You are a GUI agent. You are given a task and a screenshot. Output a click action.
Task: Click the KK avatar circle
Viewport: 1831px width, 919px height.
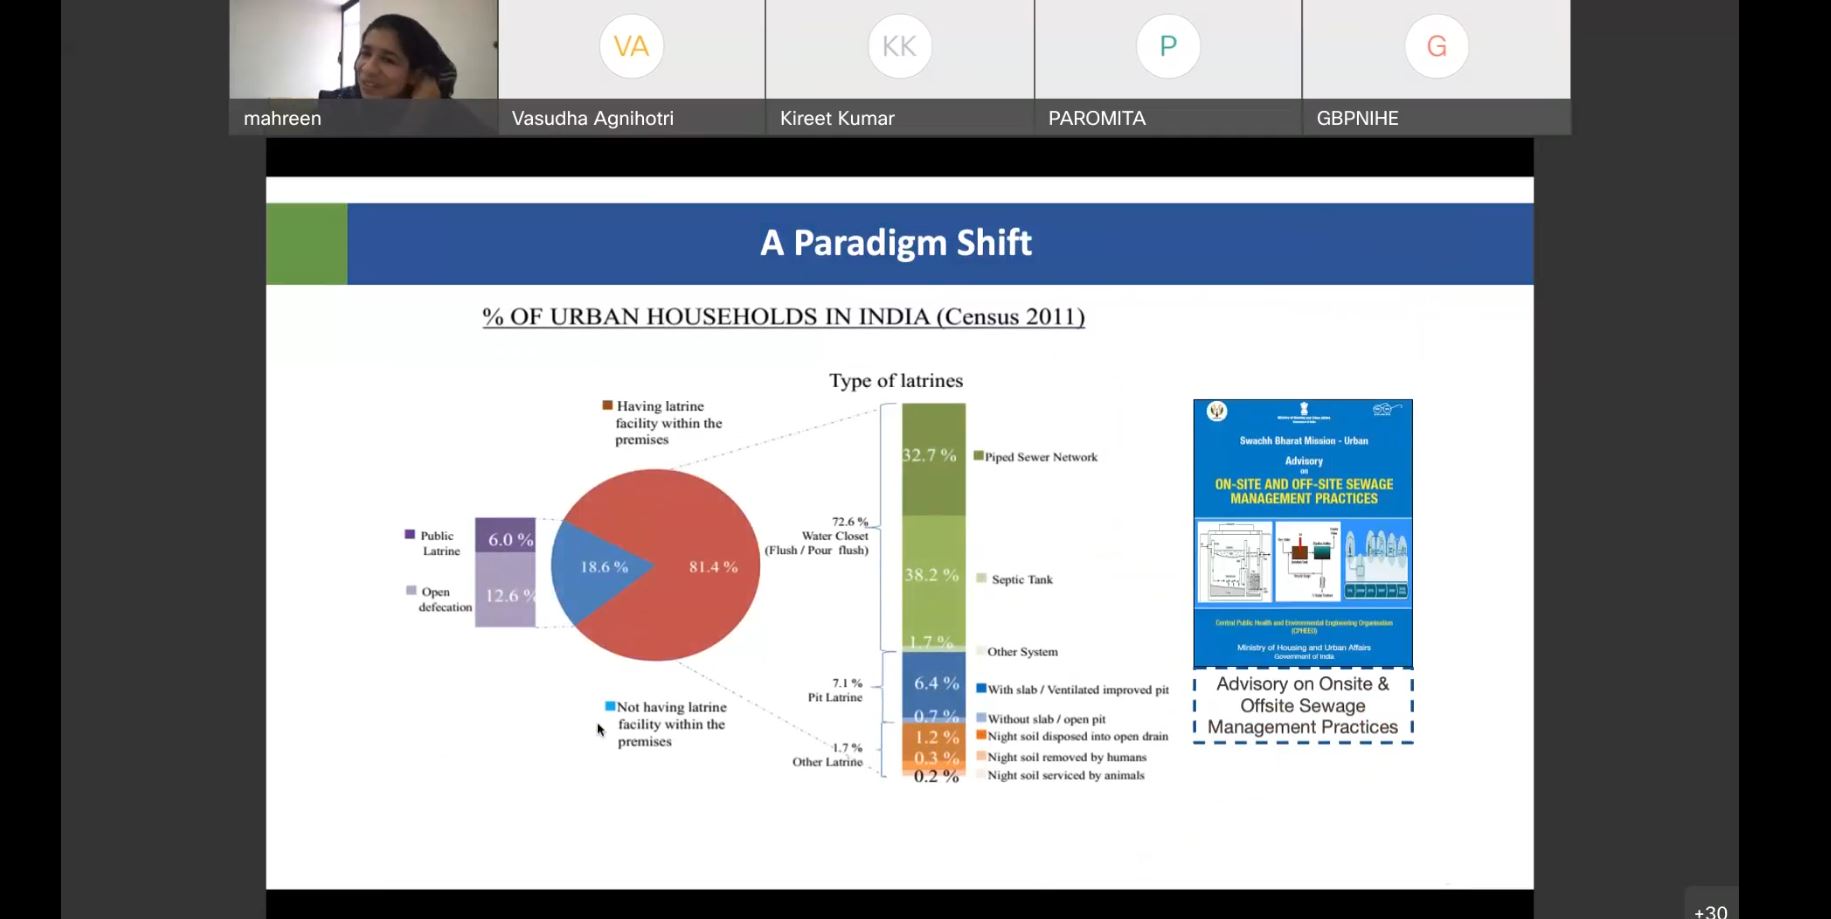(x=899, y=46)
